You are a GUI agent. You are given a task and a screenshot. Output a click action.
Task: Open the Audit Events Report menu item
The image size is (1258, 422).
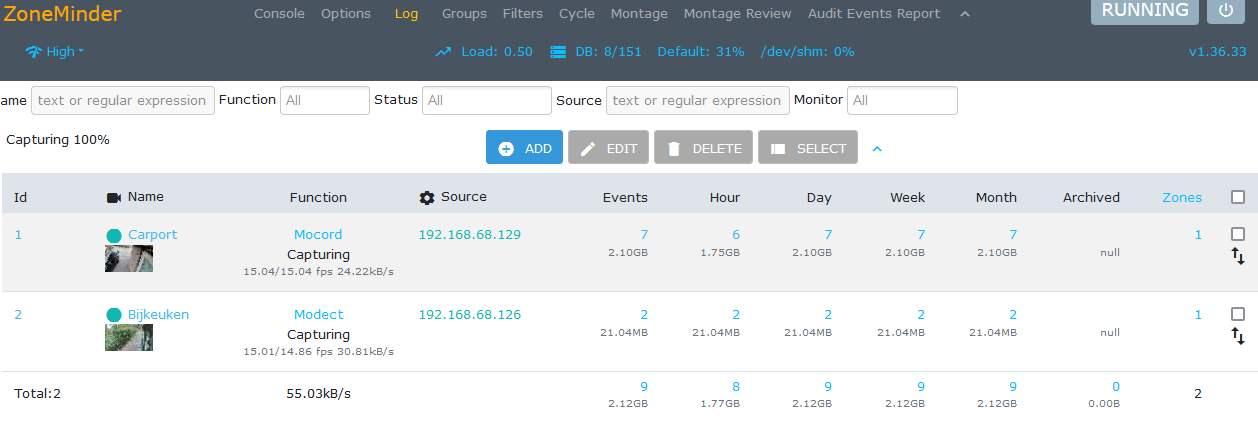pos(873,14)
